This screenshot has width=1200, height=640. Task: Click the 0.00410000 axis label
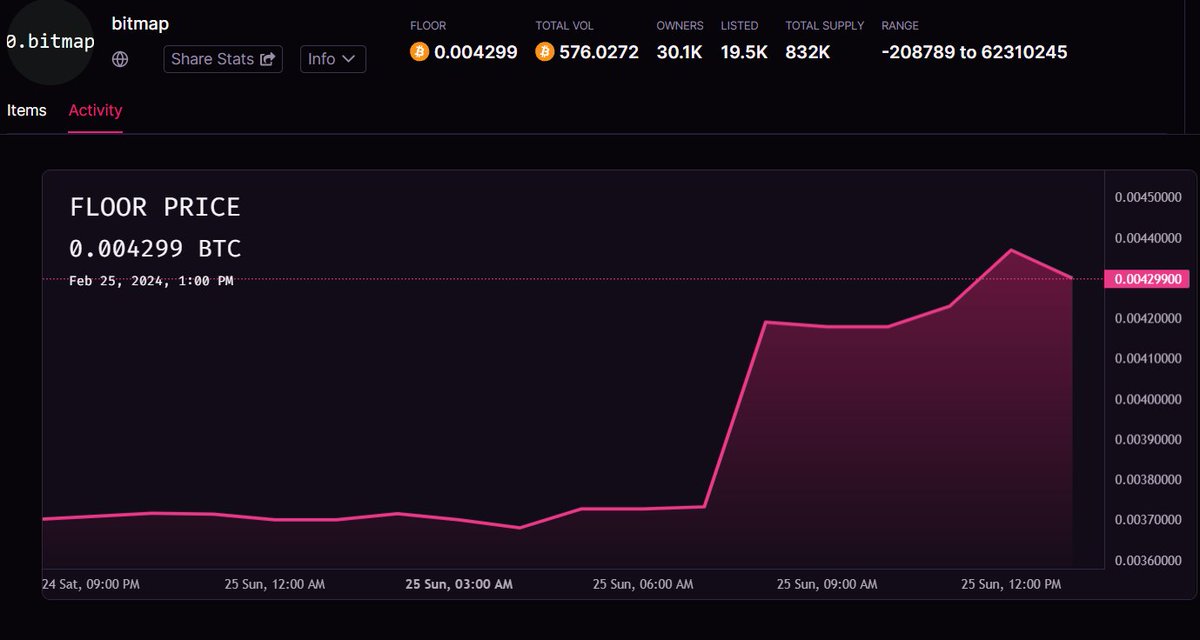point(1148,358)
